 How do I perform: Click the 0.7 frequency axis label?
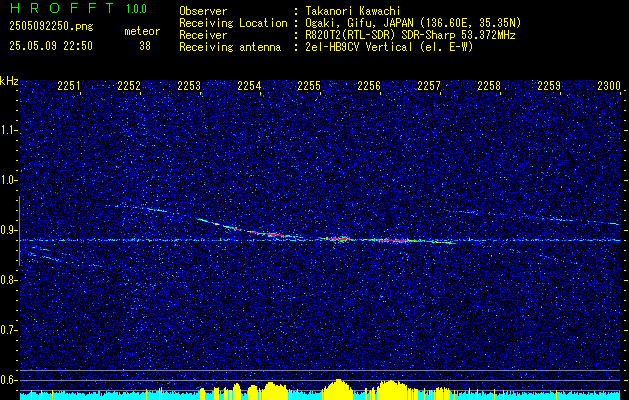[8, 330]
